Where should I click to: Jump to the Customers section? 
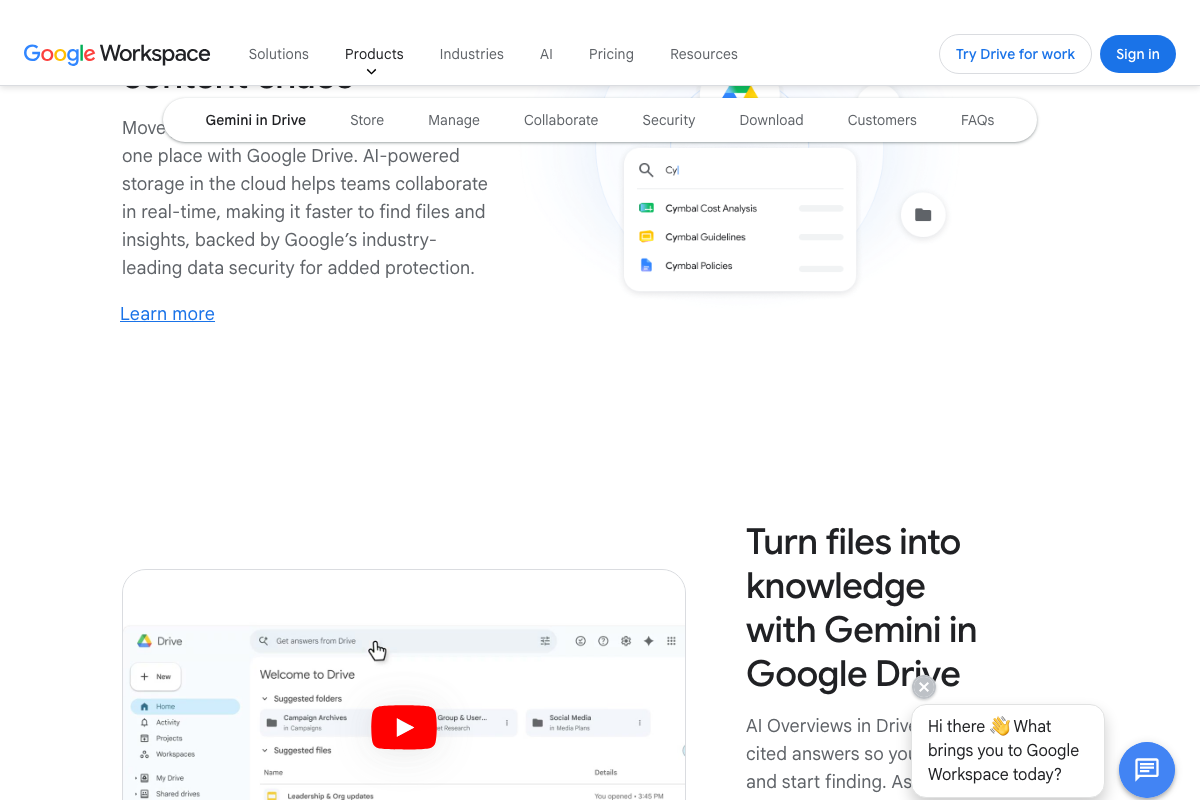coord(882,120)
